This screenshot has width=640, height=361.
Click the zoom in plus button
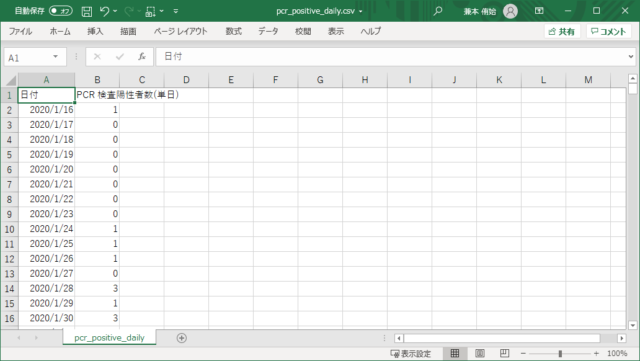(x=596, y=354)
